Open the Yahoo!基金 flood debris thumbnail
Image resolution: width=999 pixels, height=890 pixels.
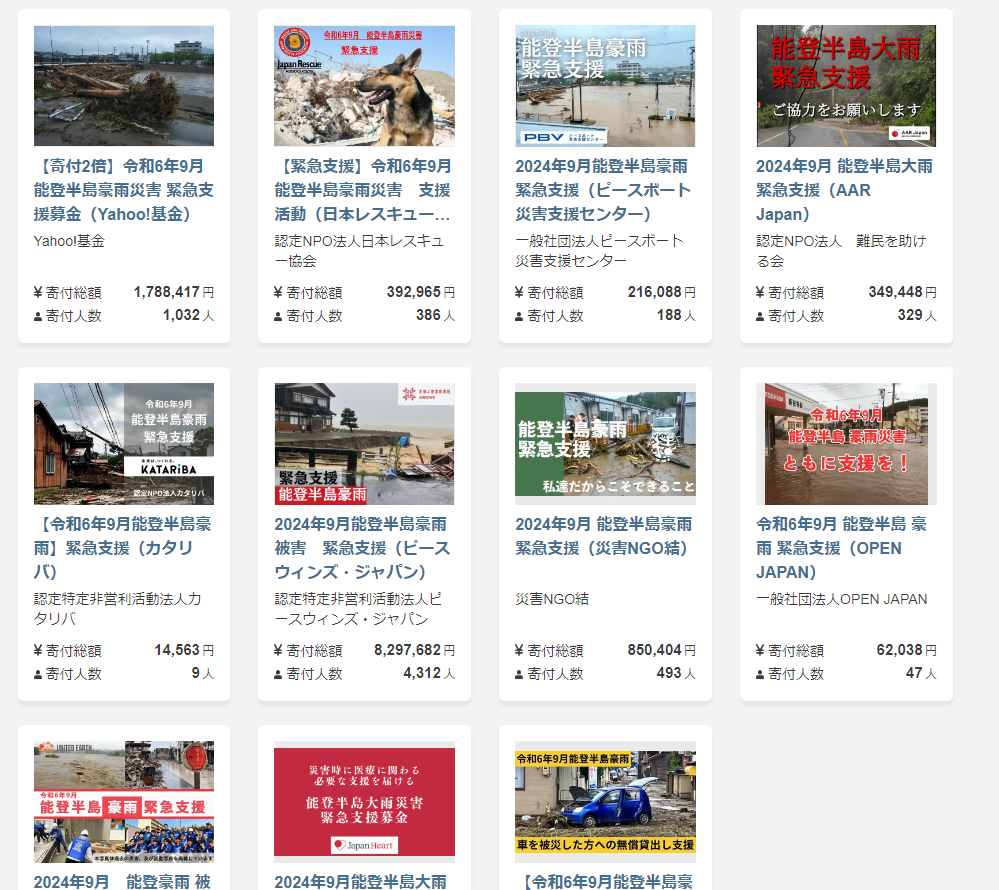124,86
